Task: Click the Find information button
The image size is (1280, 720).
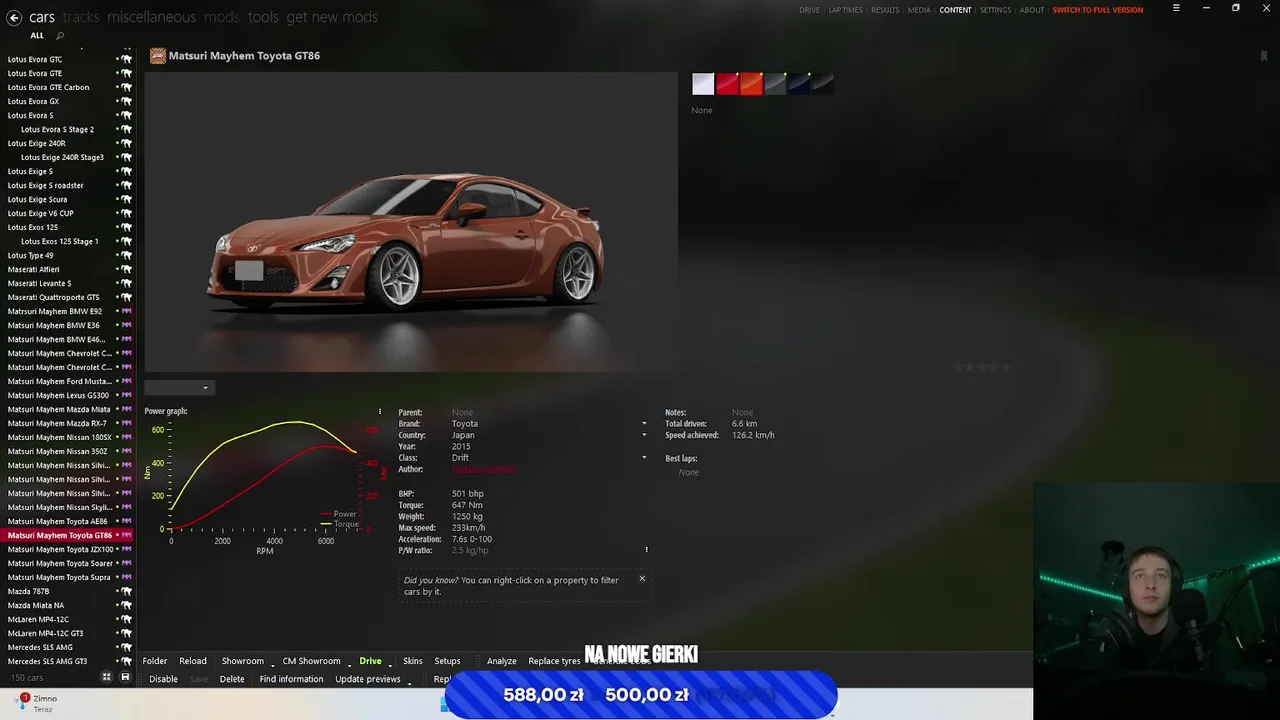Action: pyautogui.click(x=291, y=679)
